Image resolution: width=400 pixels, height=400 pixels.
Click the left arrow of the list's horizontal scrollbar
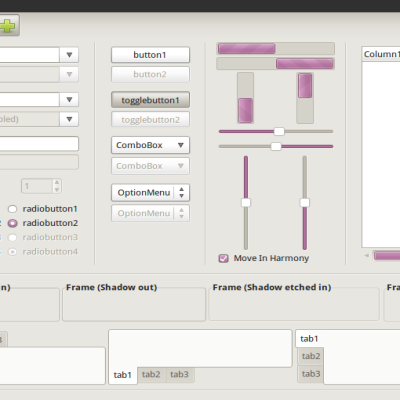pos(367,255)
